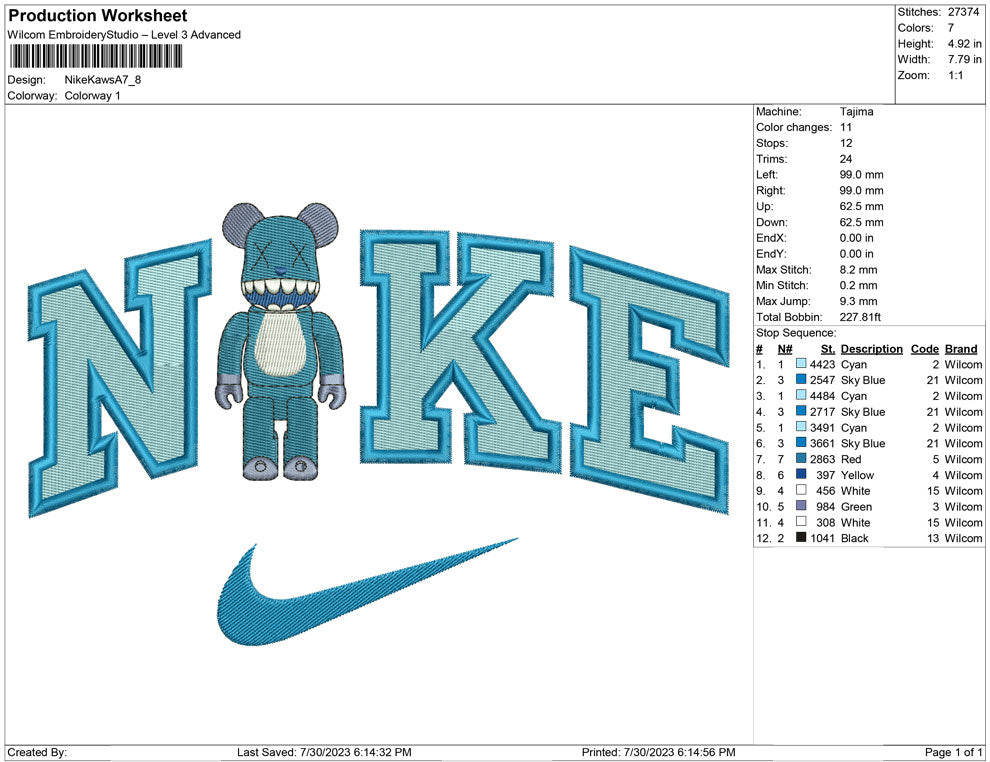Click the barcode below the software name
990x762 pixels.
(96, 57)
